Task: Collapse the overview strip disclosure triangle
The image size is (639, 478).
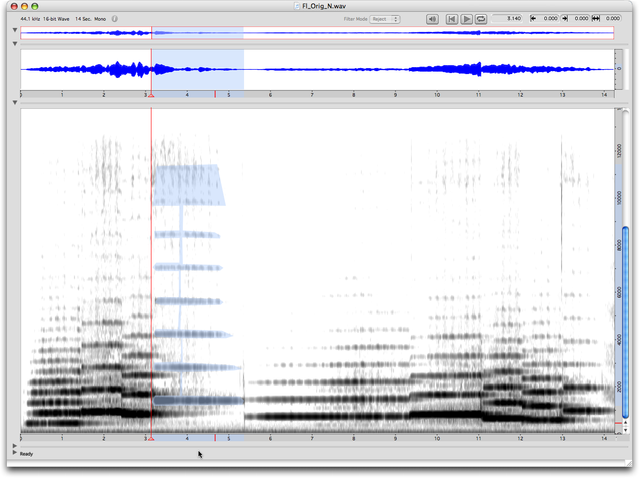Action: click(14, 31)
